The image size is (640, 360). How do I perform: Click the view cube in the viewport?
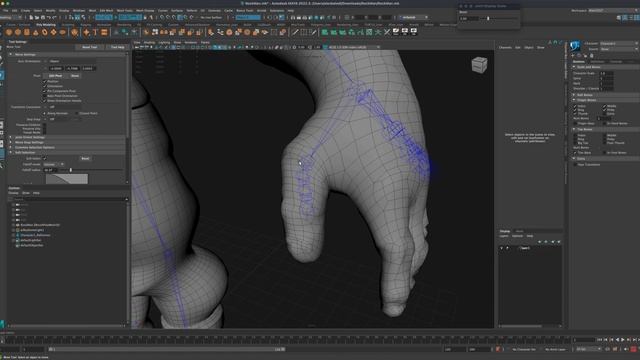tap(479, 65)
